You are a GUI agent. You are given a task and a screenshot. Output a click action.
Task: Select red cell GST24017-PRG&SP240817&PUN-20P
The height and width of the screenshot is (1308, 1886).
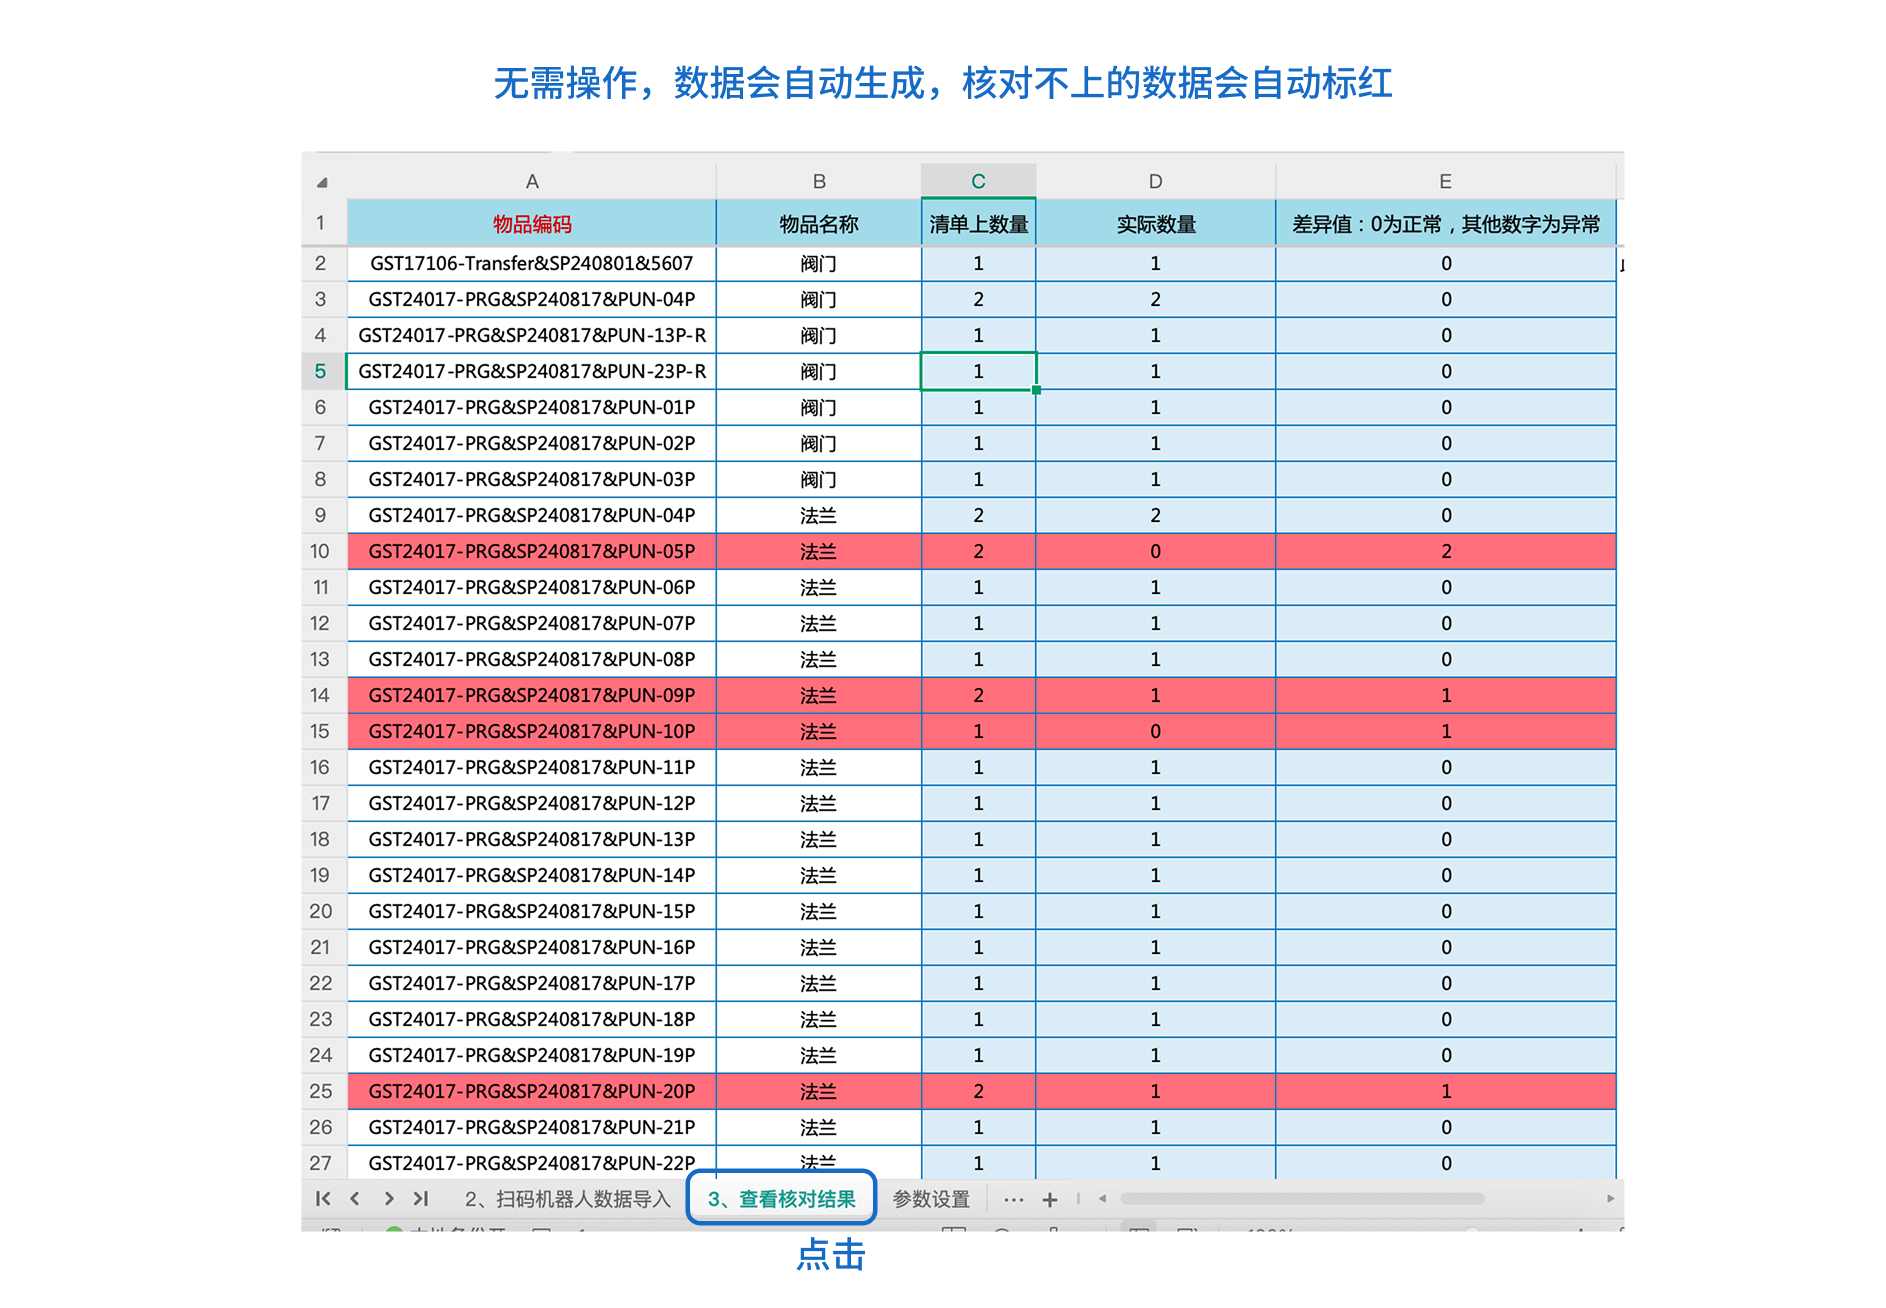[x=532, y=1091]
